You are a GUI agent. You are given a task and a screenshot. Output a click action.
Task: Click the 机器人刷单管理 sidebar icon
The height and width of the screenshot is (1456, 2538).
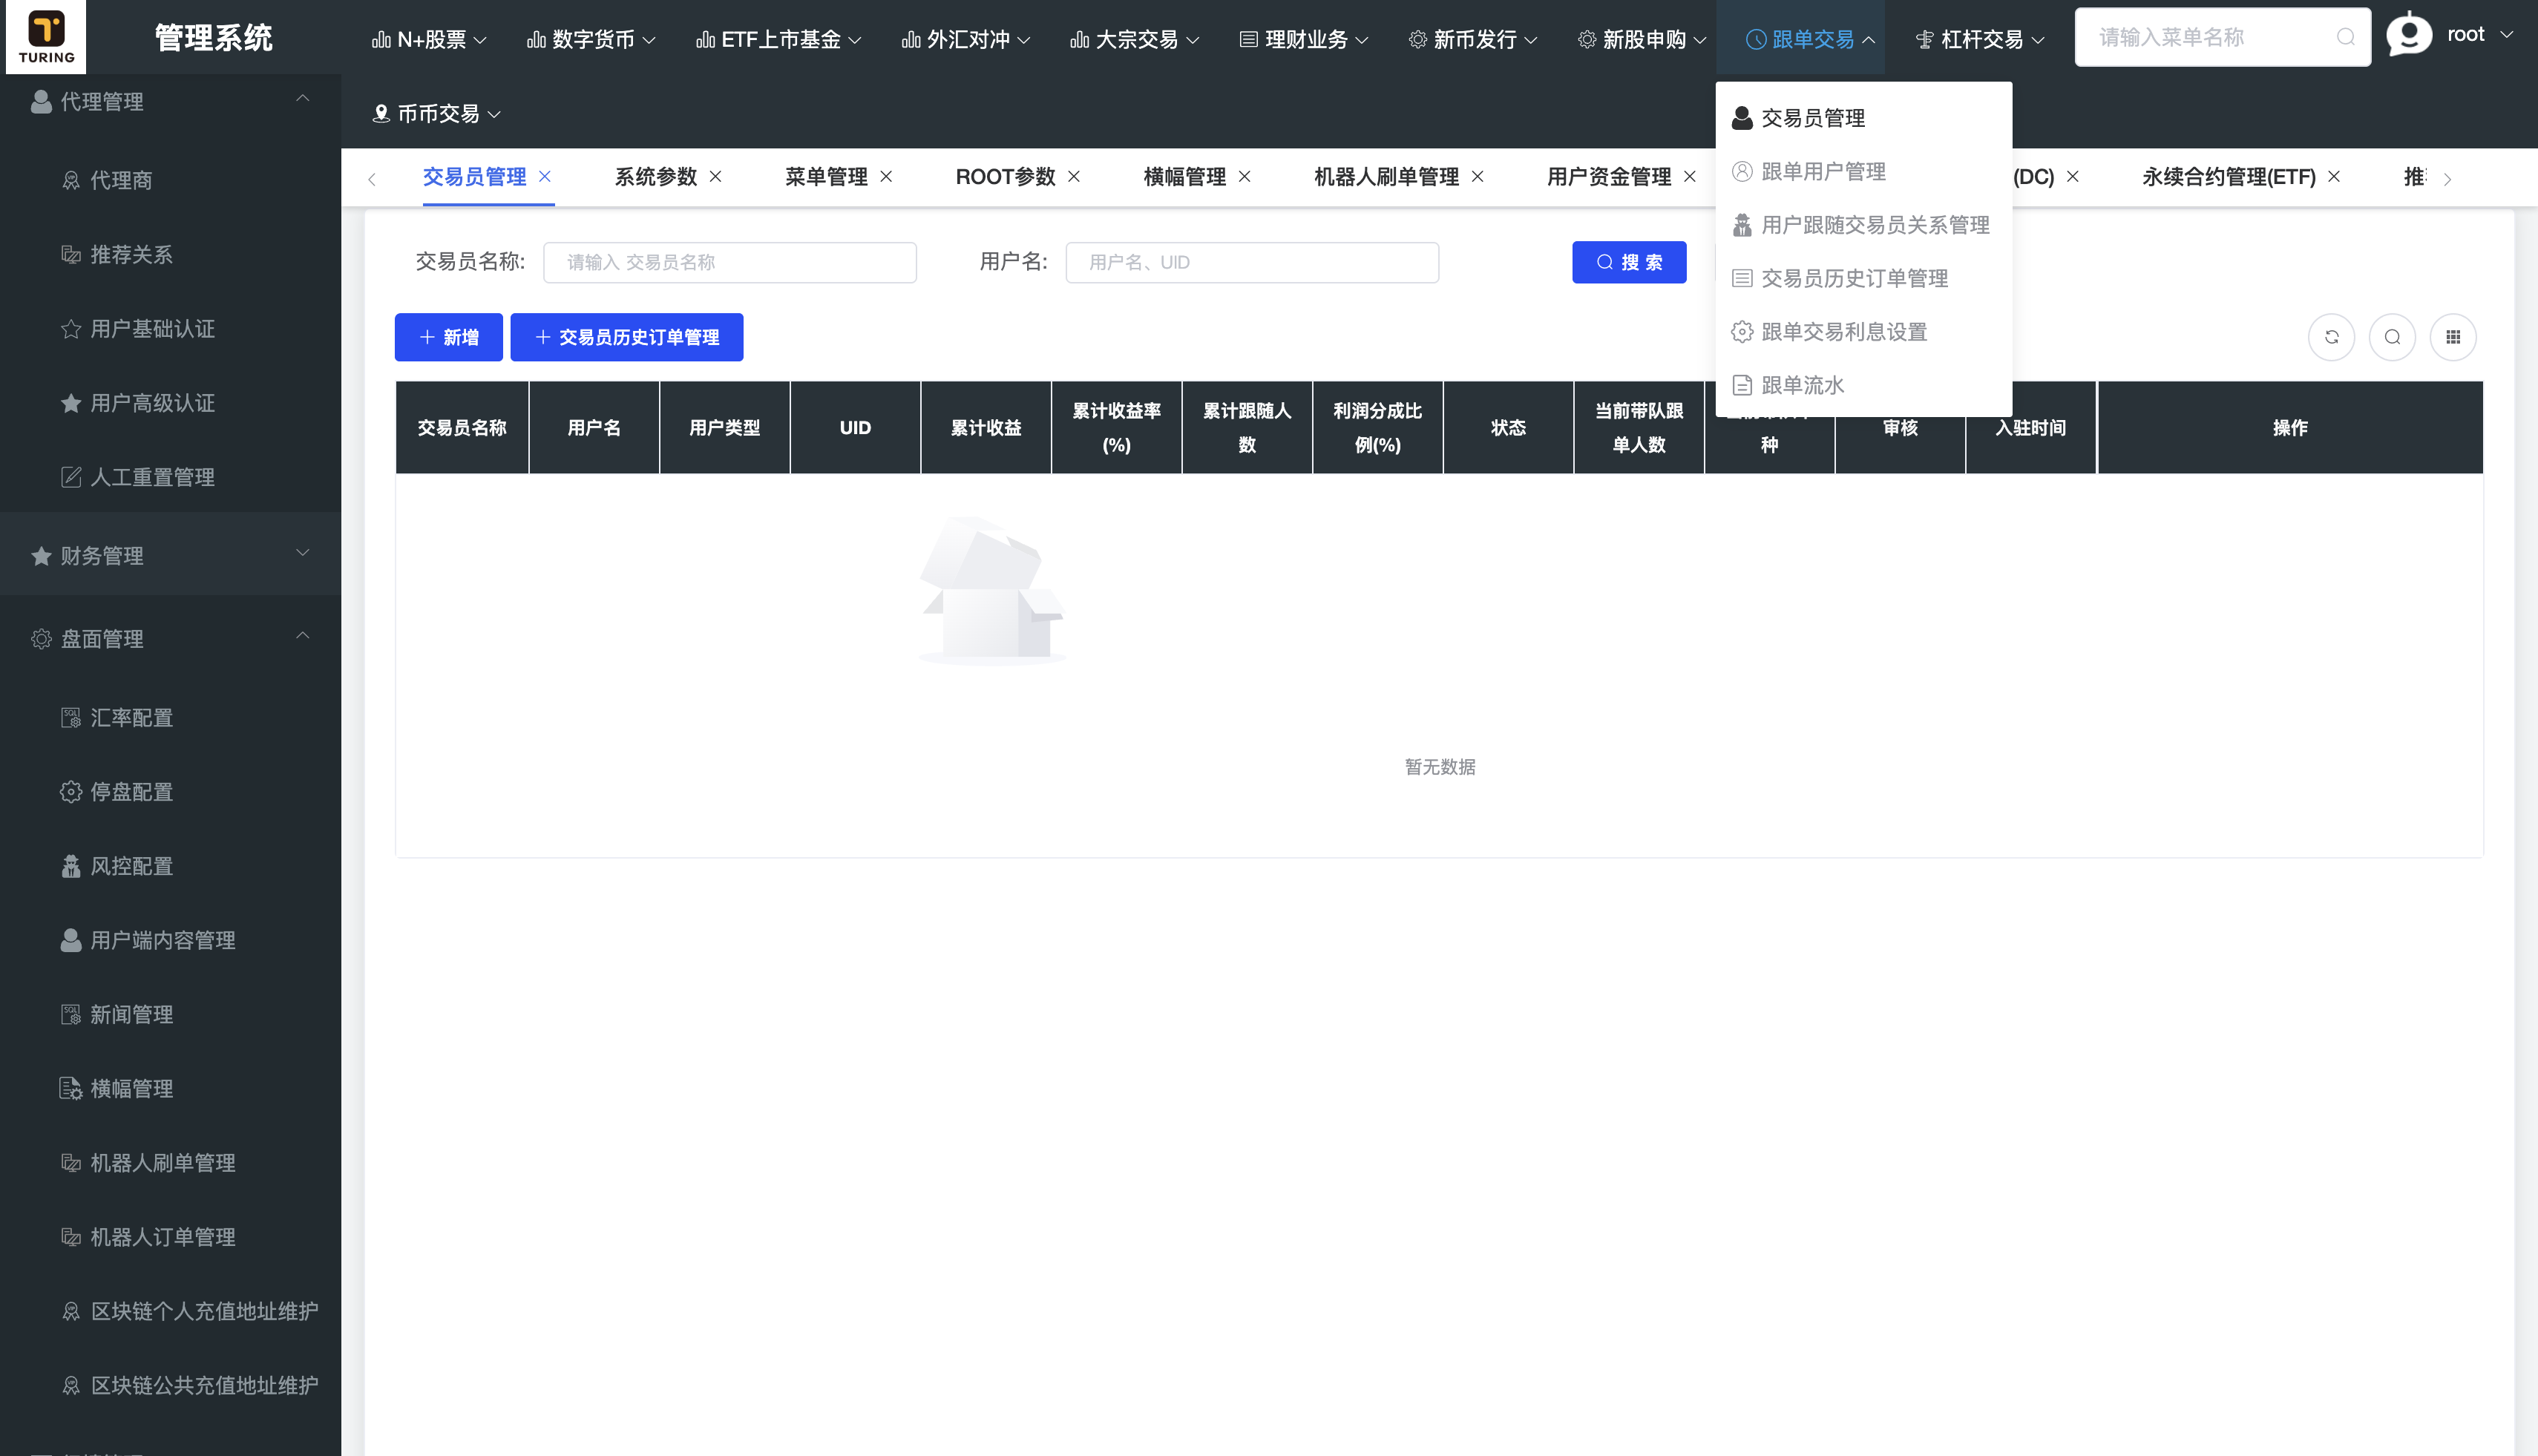coord(71,1162)
